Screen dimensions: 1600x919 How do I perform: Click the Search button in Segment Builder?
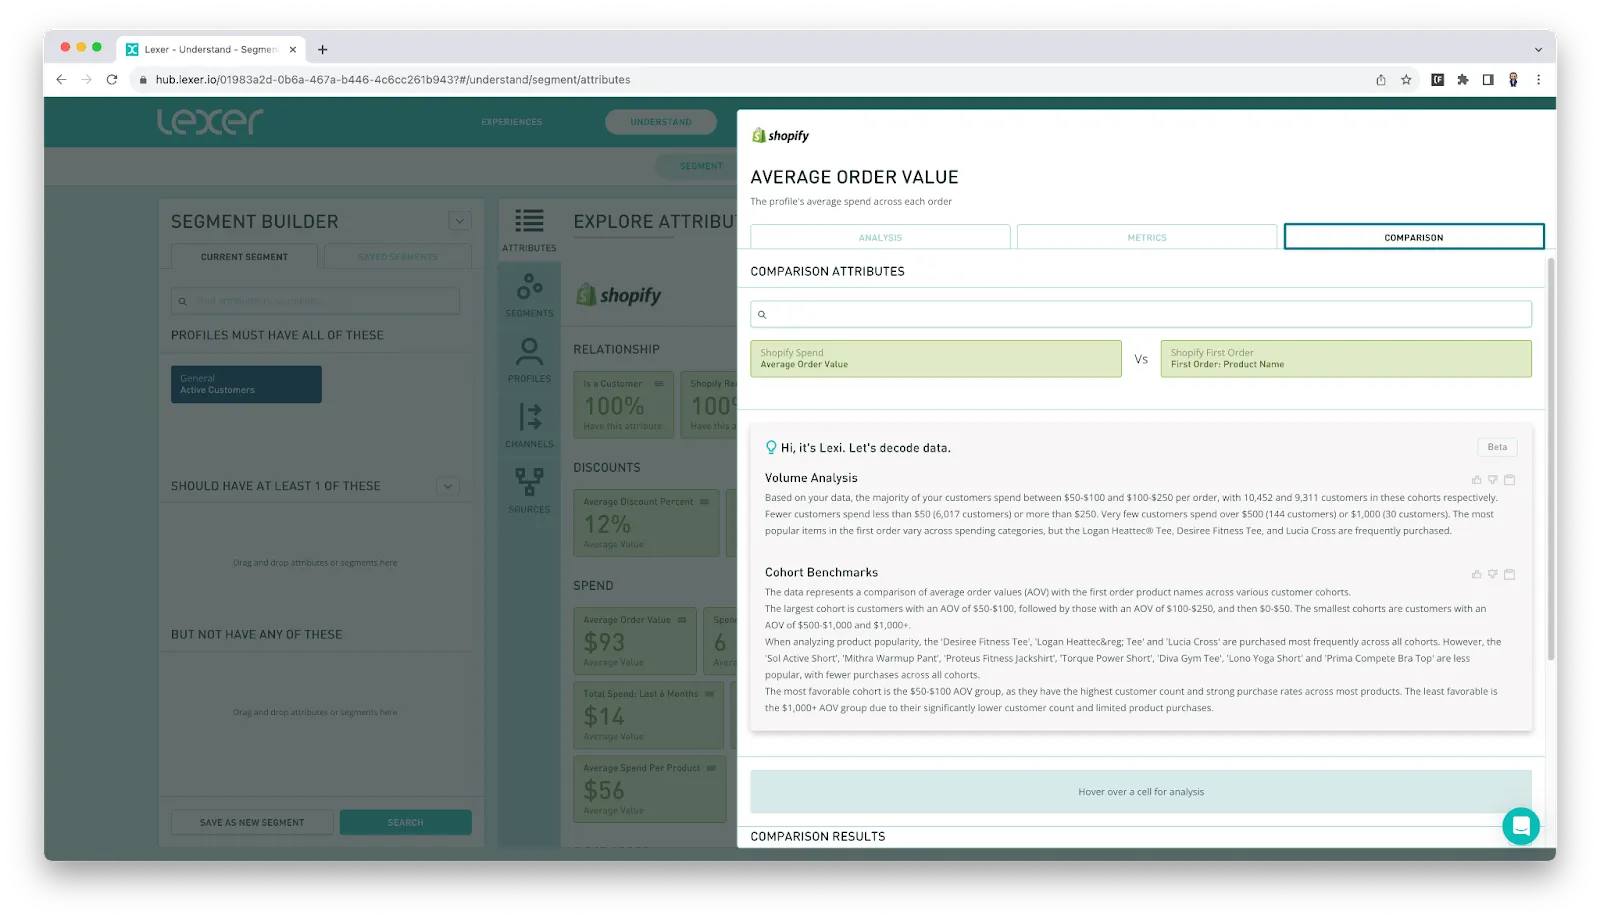click(x=405, y=822)
